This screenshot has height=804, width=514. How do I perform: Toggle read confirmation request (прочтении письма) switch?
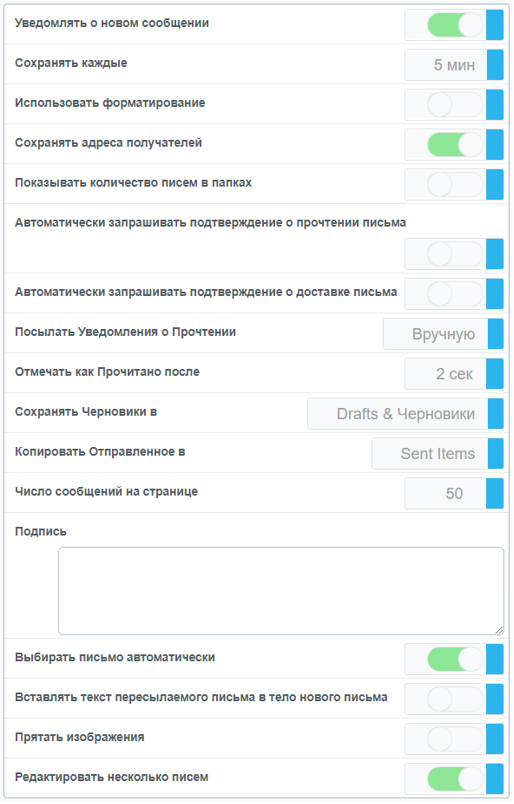coord(456,254)
